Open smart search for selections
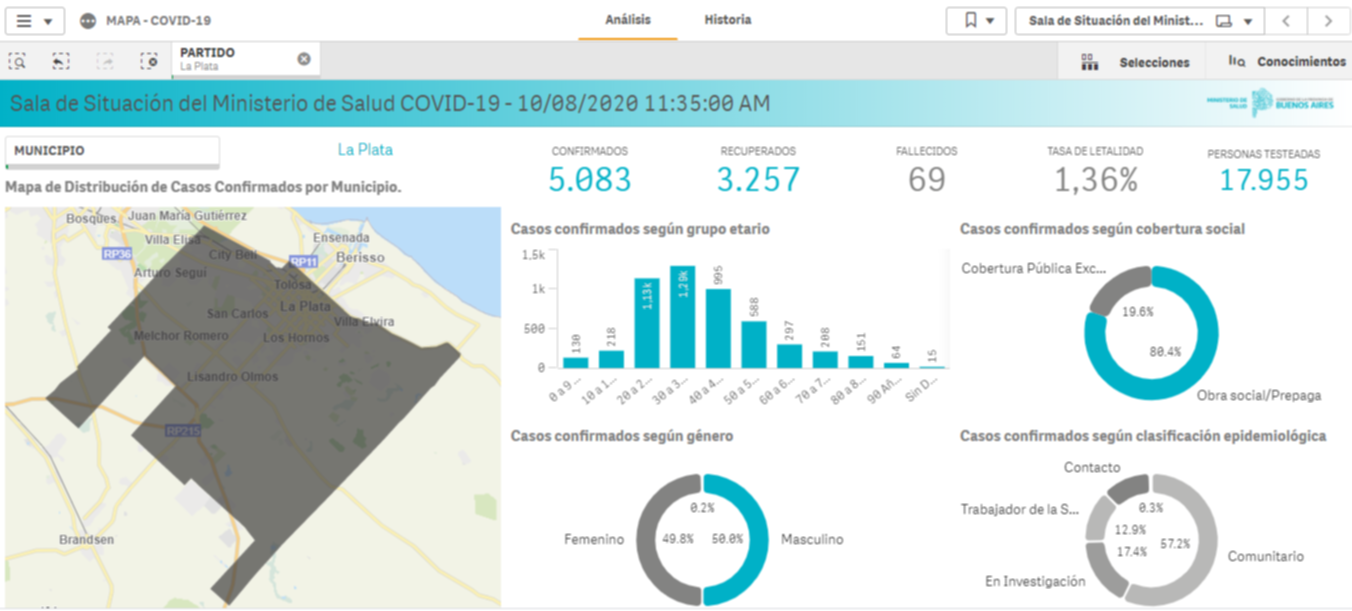The image size is (1352, 611). click(x=18, y=61)
